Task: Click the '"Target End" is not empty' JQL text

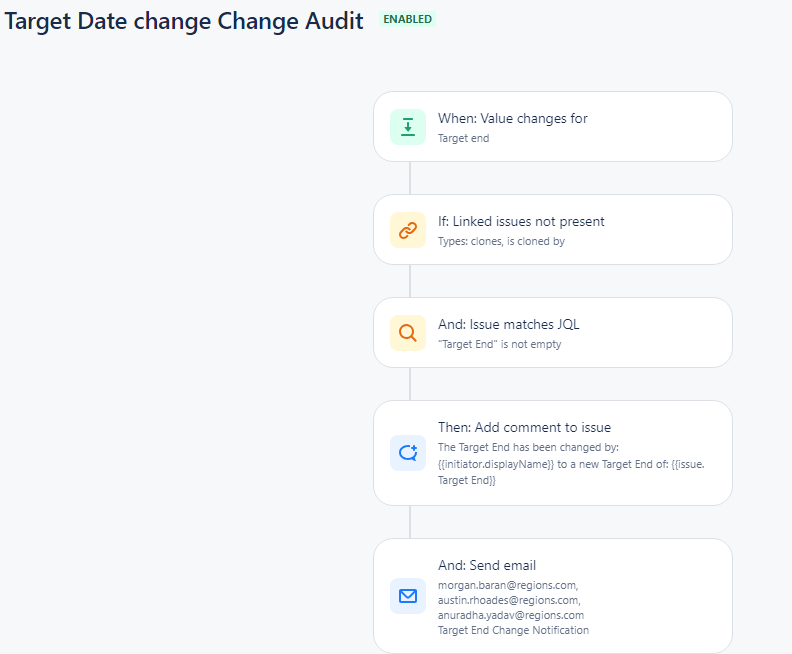Action: [x=500, y=344]
